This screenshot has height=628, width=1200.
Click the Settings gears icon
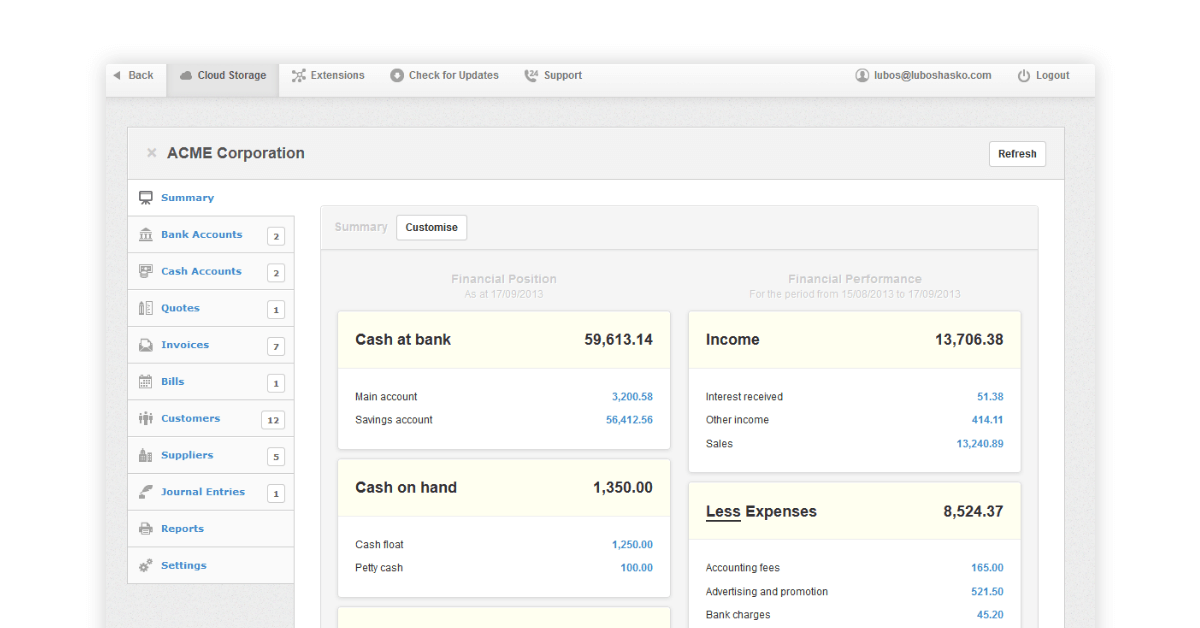pos(146,565)
